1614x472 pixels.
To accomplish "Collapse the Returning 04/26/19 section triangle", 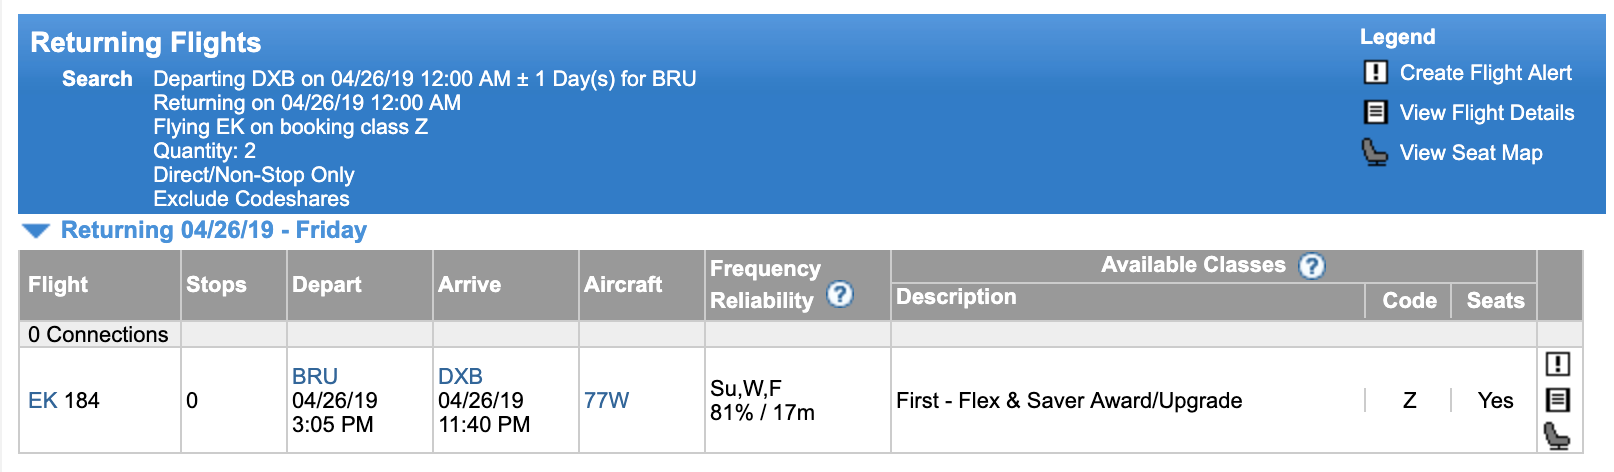I will [x=36, y=231].
